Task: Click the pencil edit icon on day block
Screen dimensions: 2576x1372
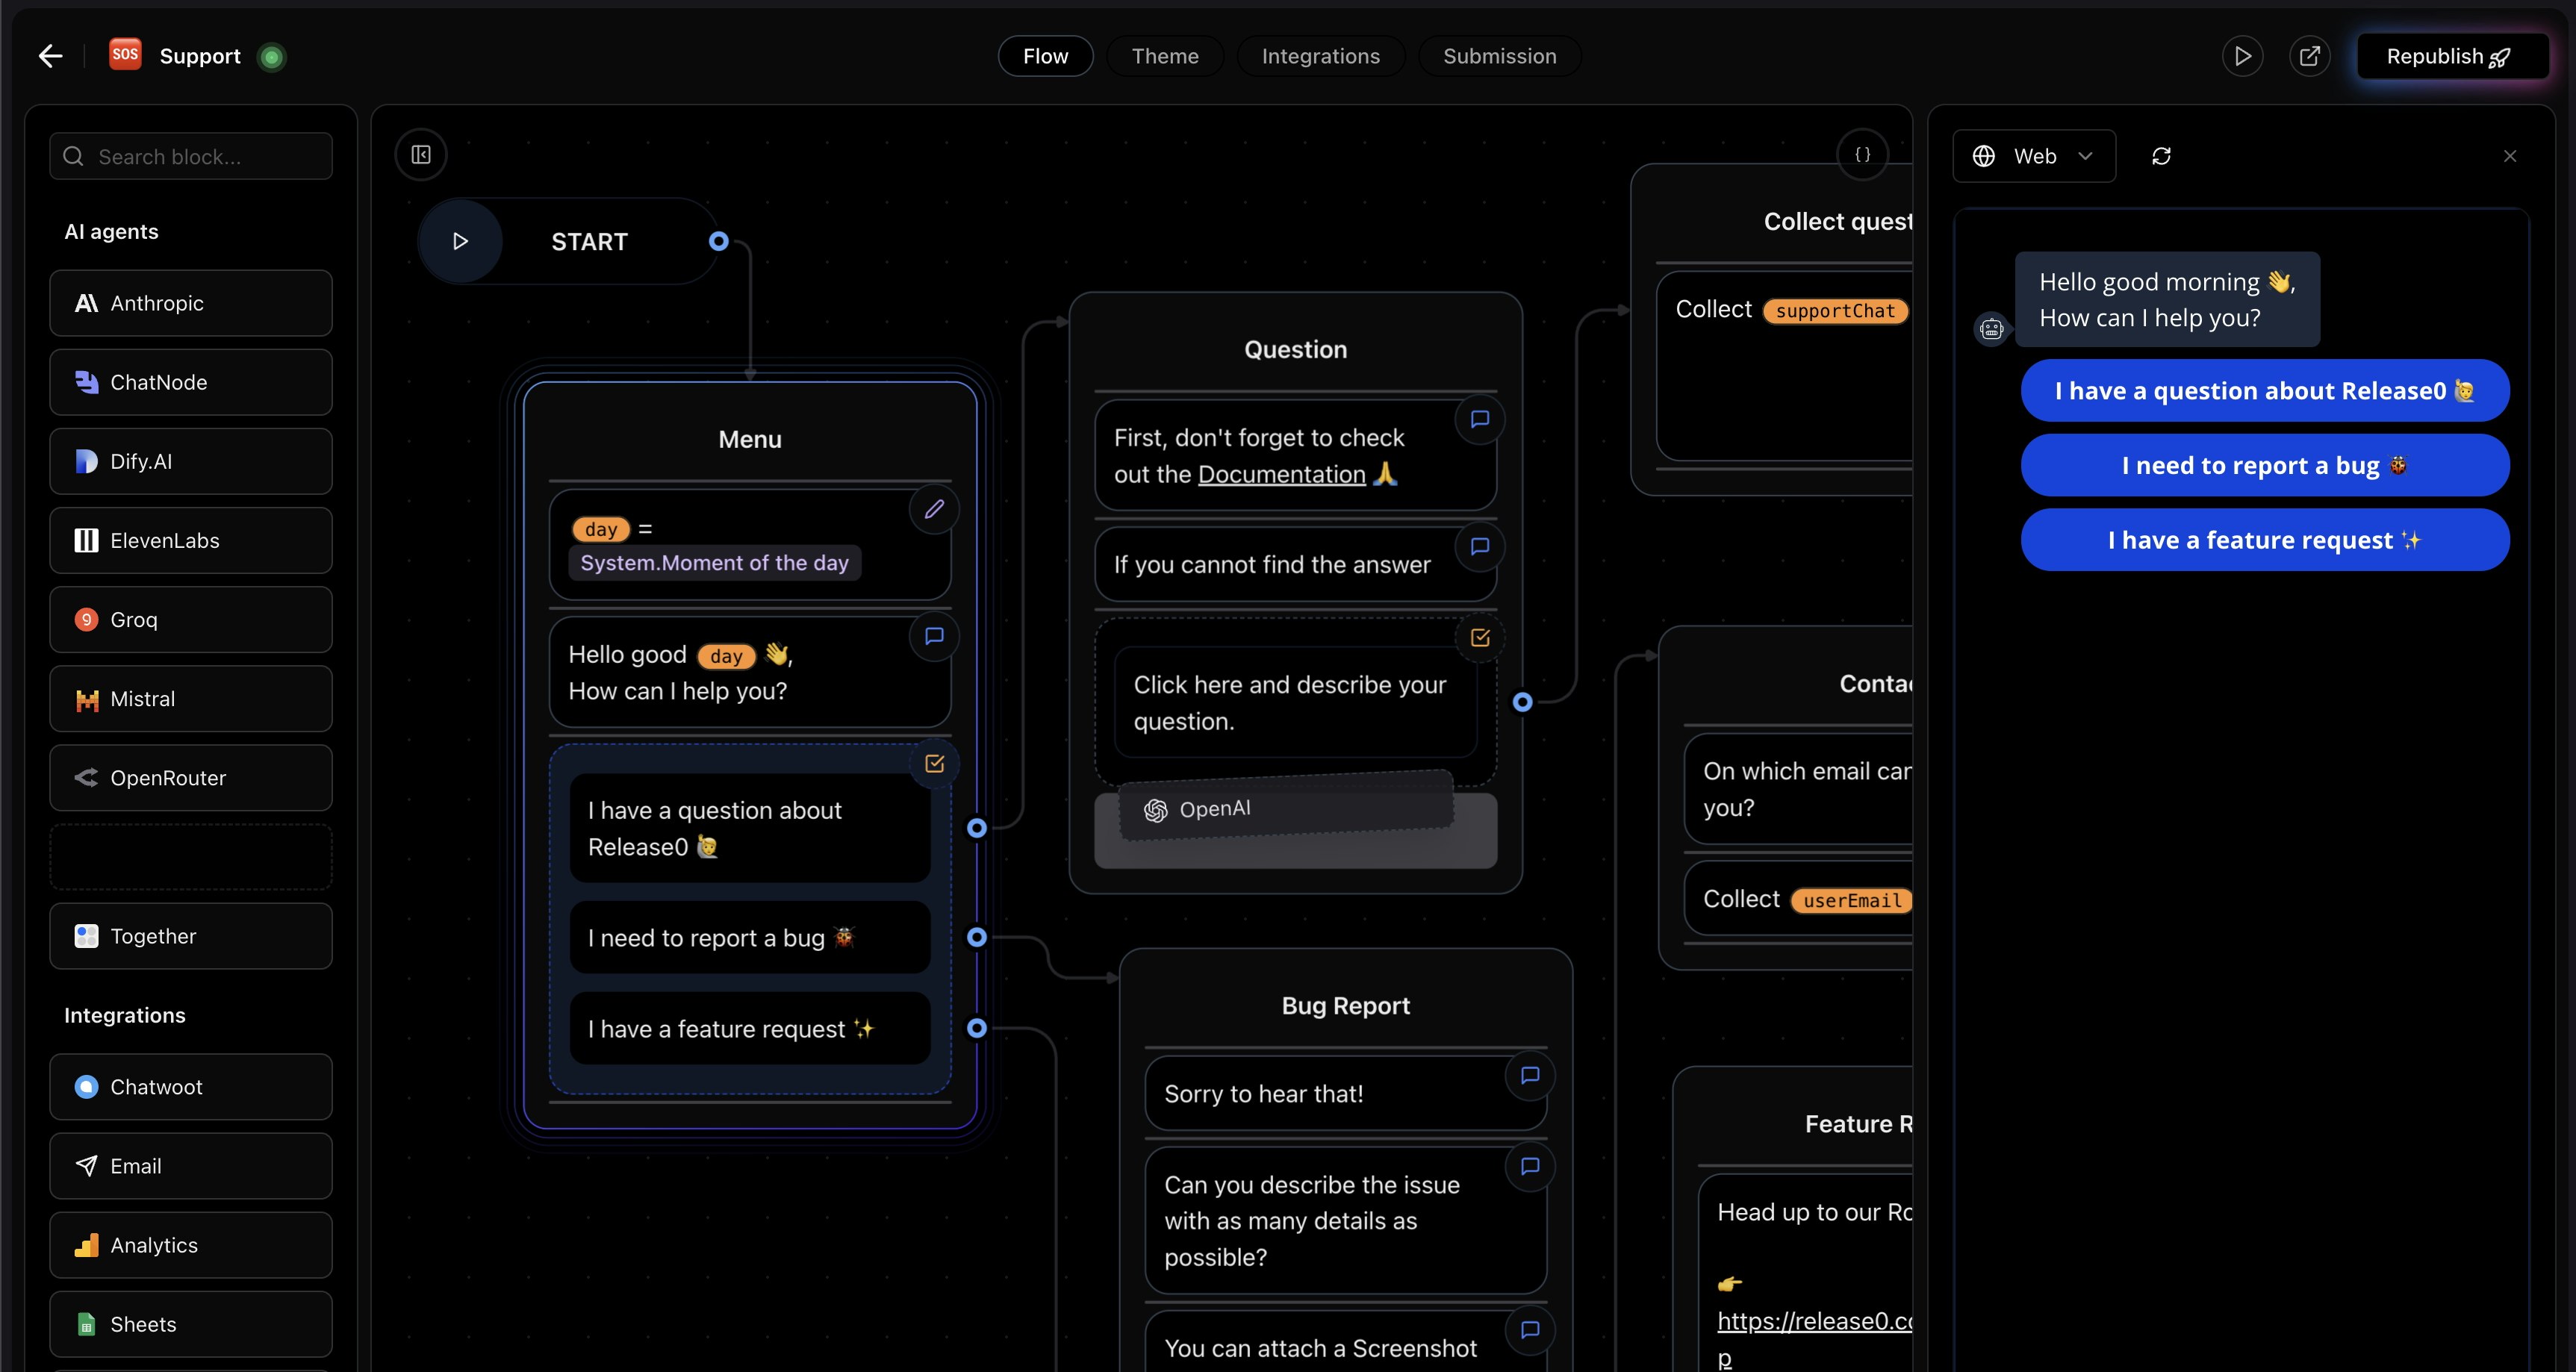Action: click(934, 509)
